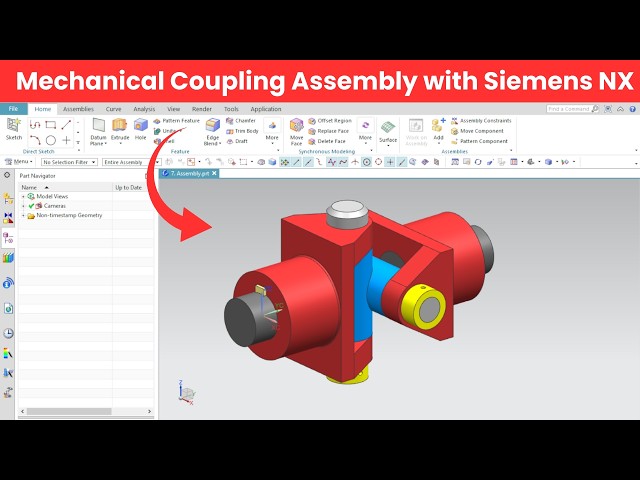The image size is (640, 480).
Task: Open the Reuse Library sidebar tab
Action: [8, 257]
